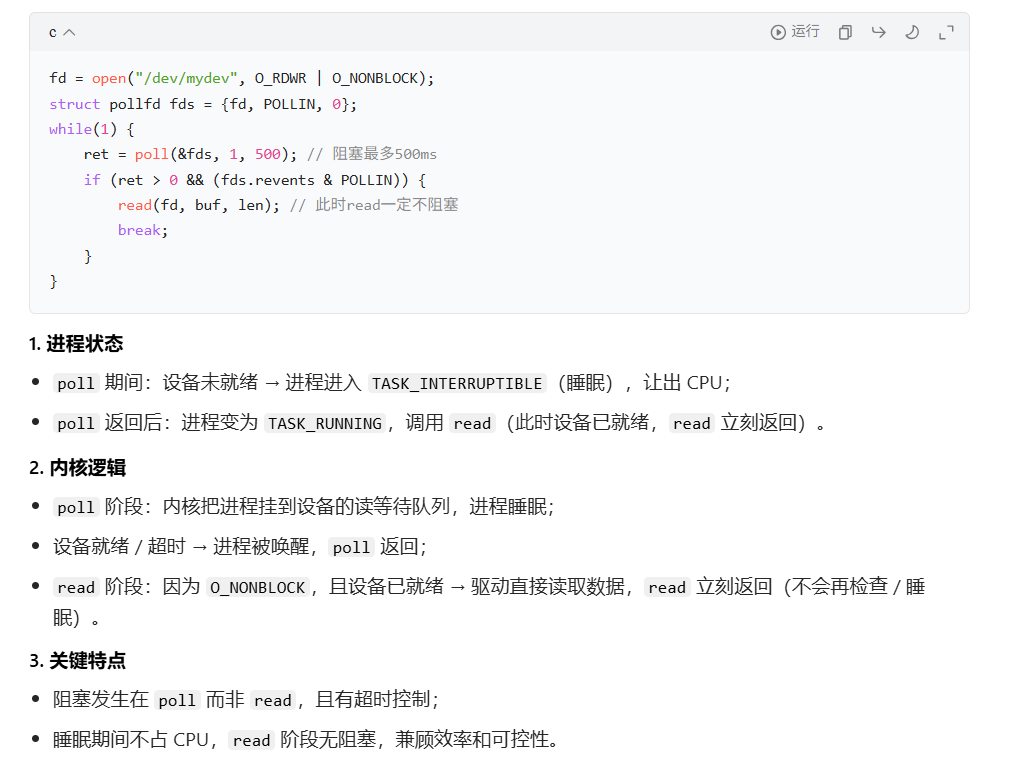Click the O_NONBLOCK inline code in bullet
The image size is (1023, 767).
(x=257, y=588)
